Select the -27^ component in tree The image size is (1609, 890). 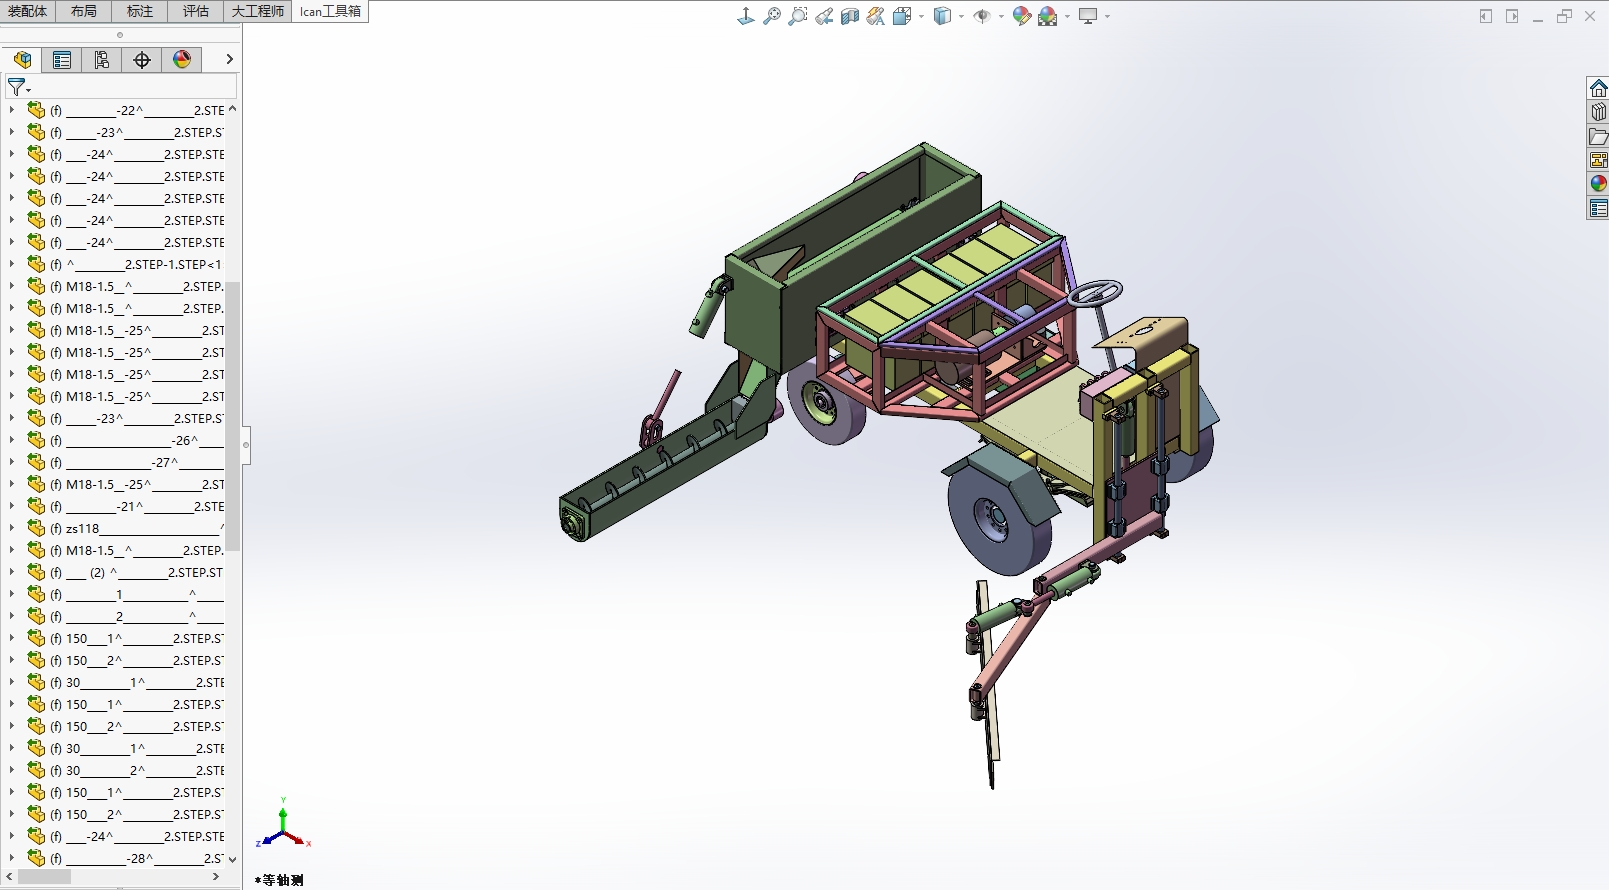(136, 462)
